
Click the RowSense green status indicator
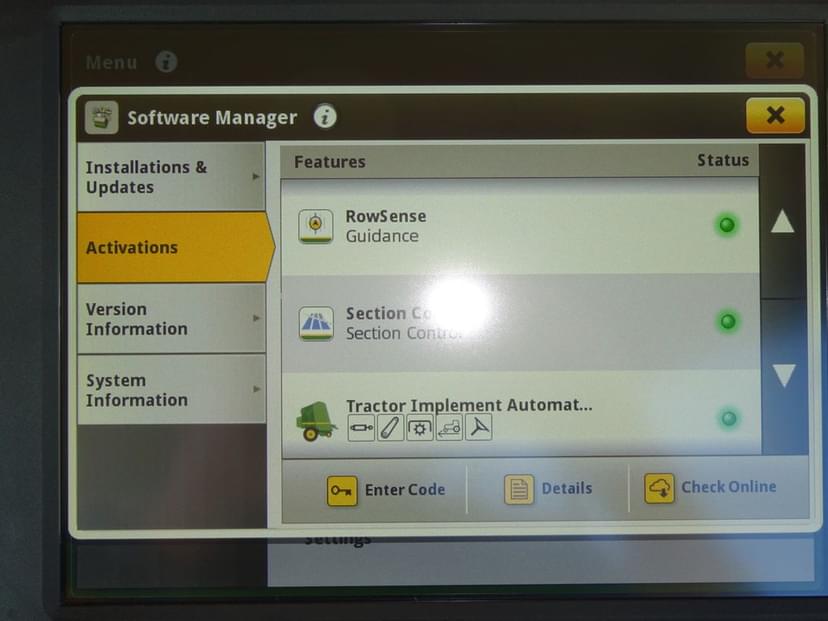[727, 225]
